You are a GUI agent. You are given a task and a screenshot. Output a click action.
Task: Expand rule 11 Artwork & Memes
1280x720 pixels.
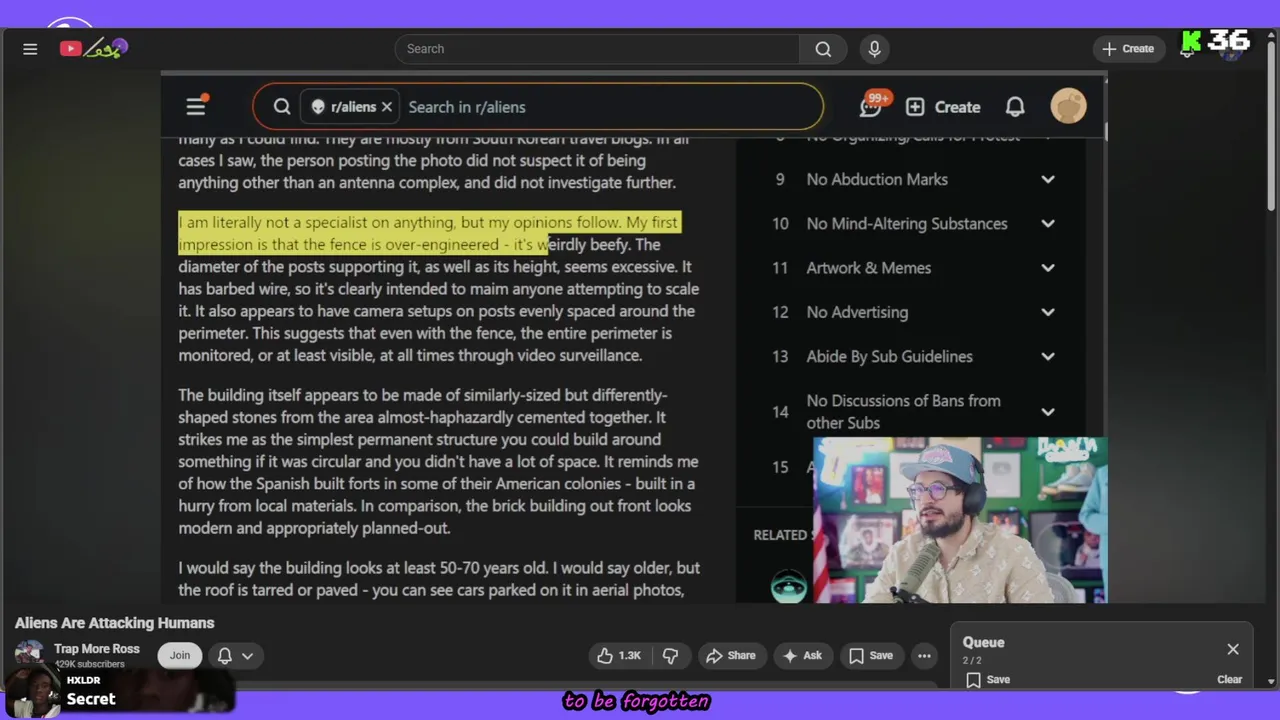[1048, 268]
